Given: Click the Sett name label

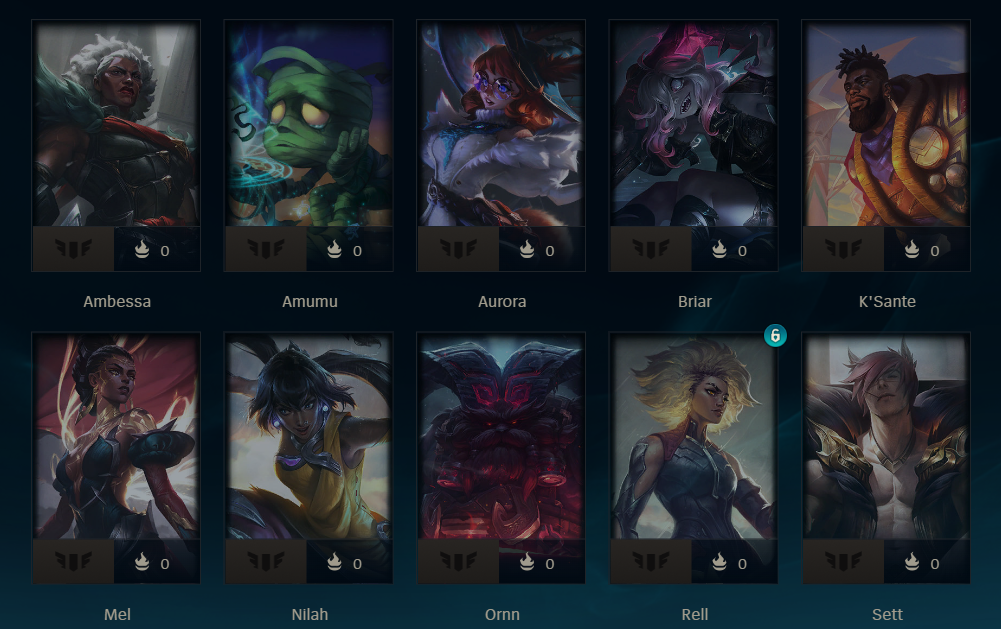Looking at the screenshot, I should (887, 614).
